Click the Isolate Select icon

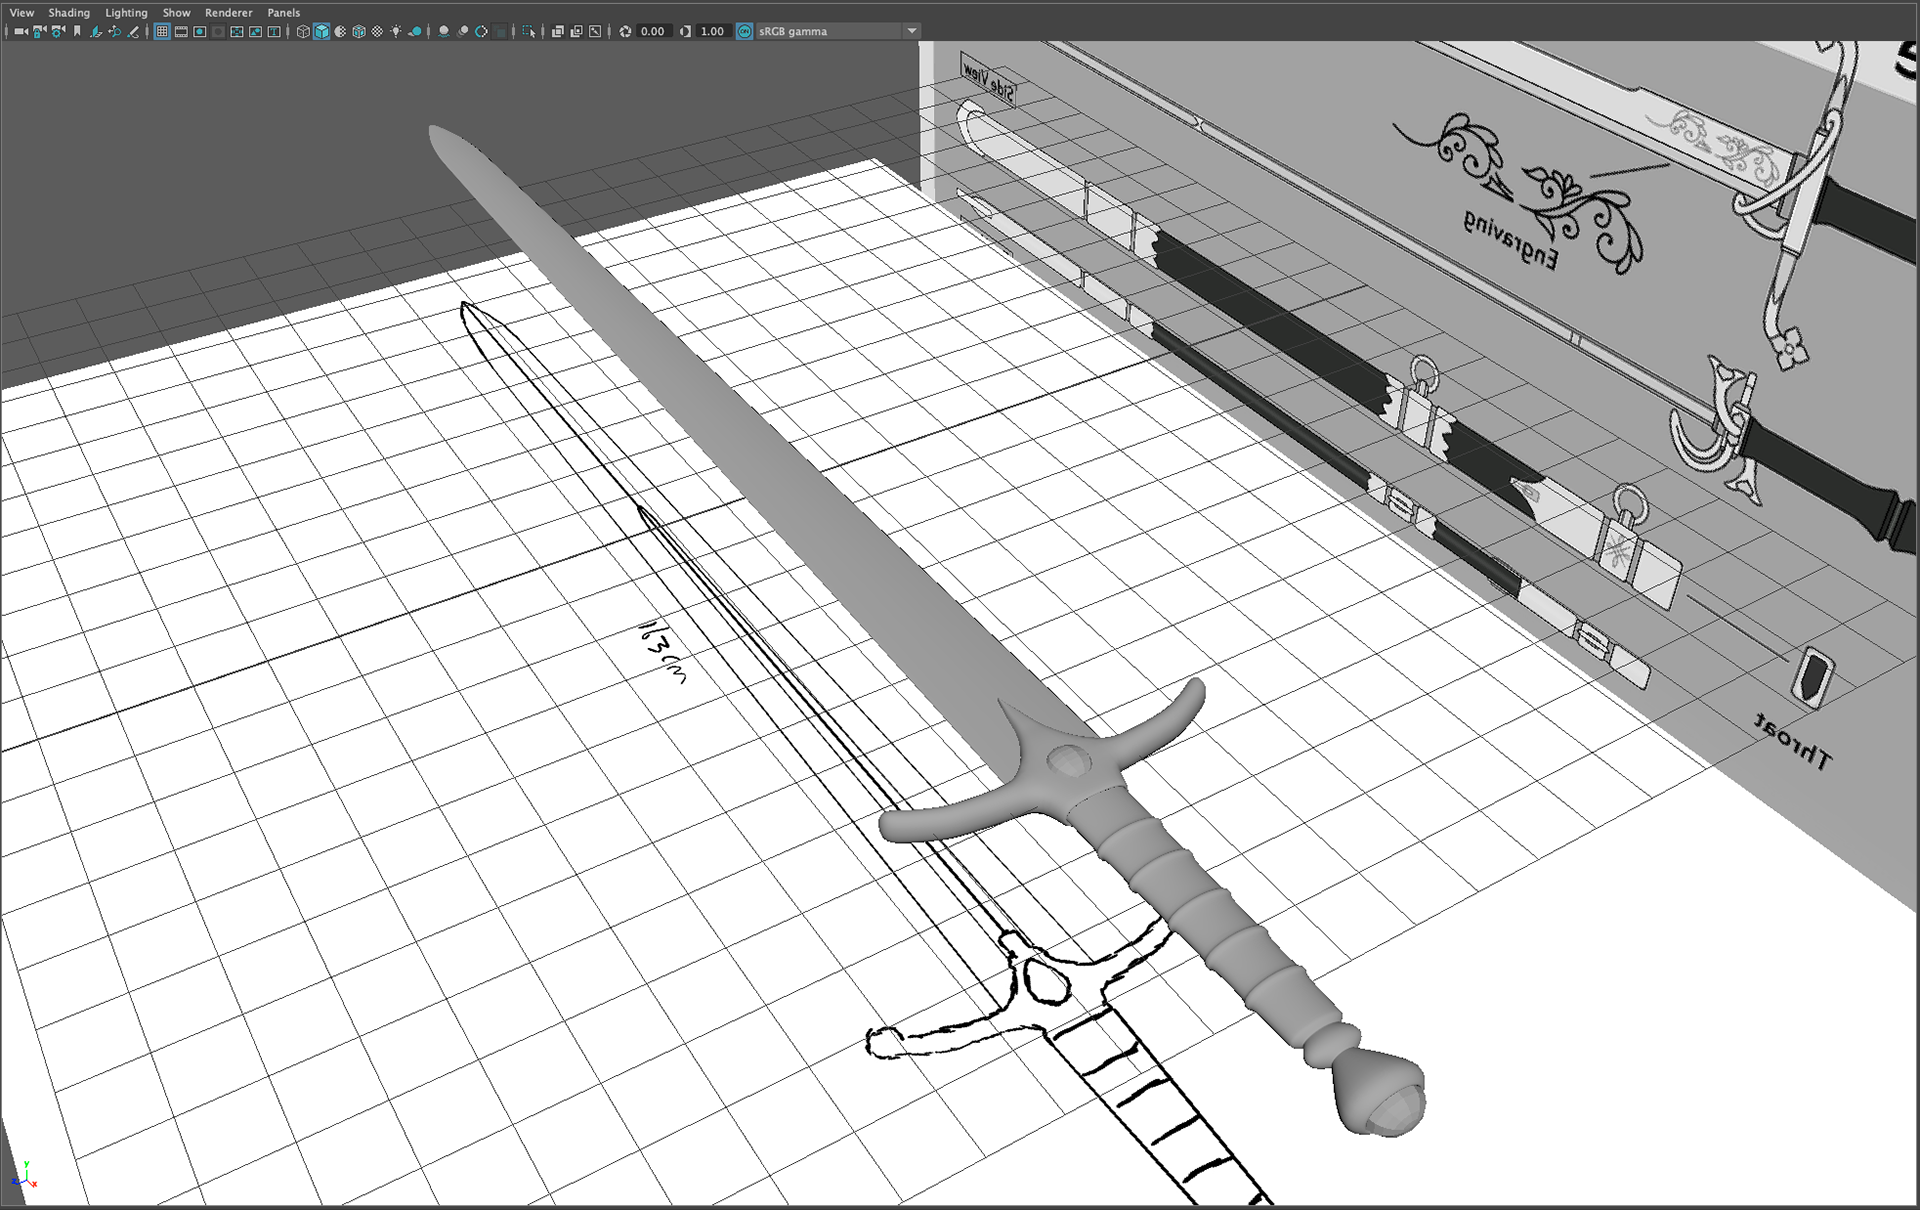tap(529, 31)
